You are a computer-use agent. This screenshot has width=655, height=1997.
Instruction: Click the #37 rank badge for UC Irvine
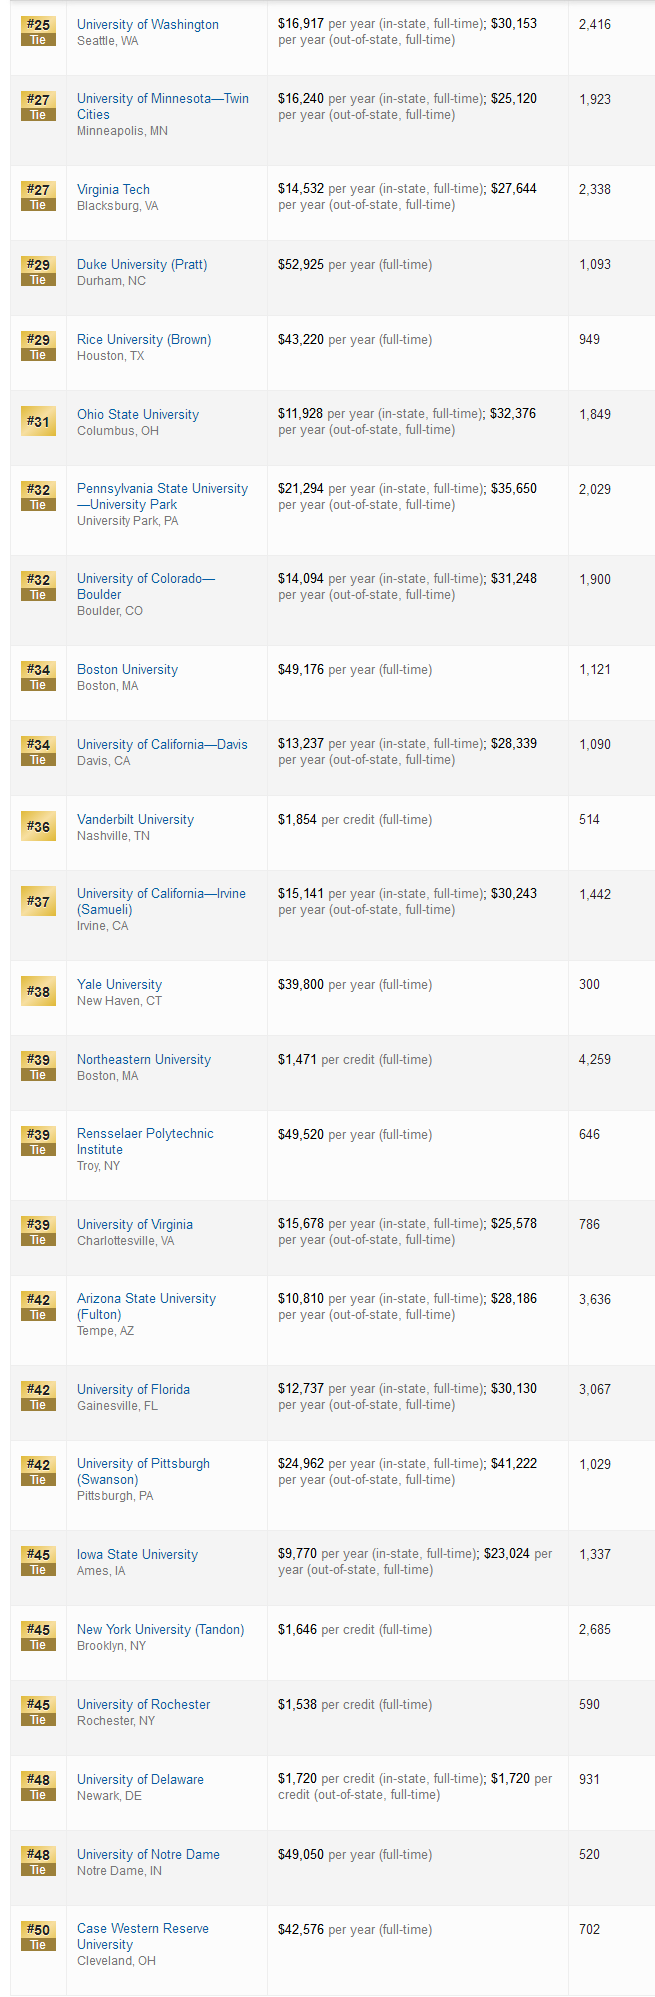[x=38, y=901]
